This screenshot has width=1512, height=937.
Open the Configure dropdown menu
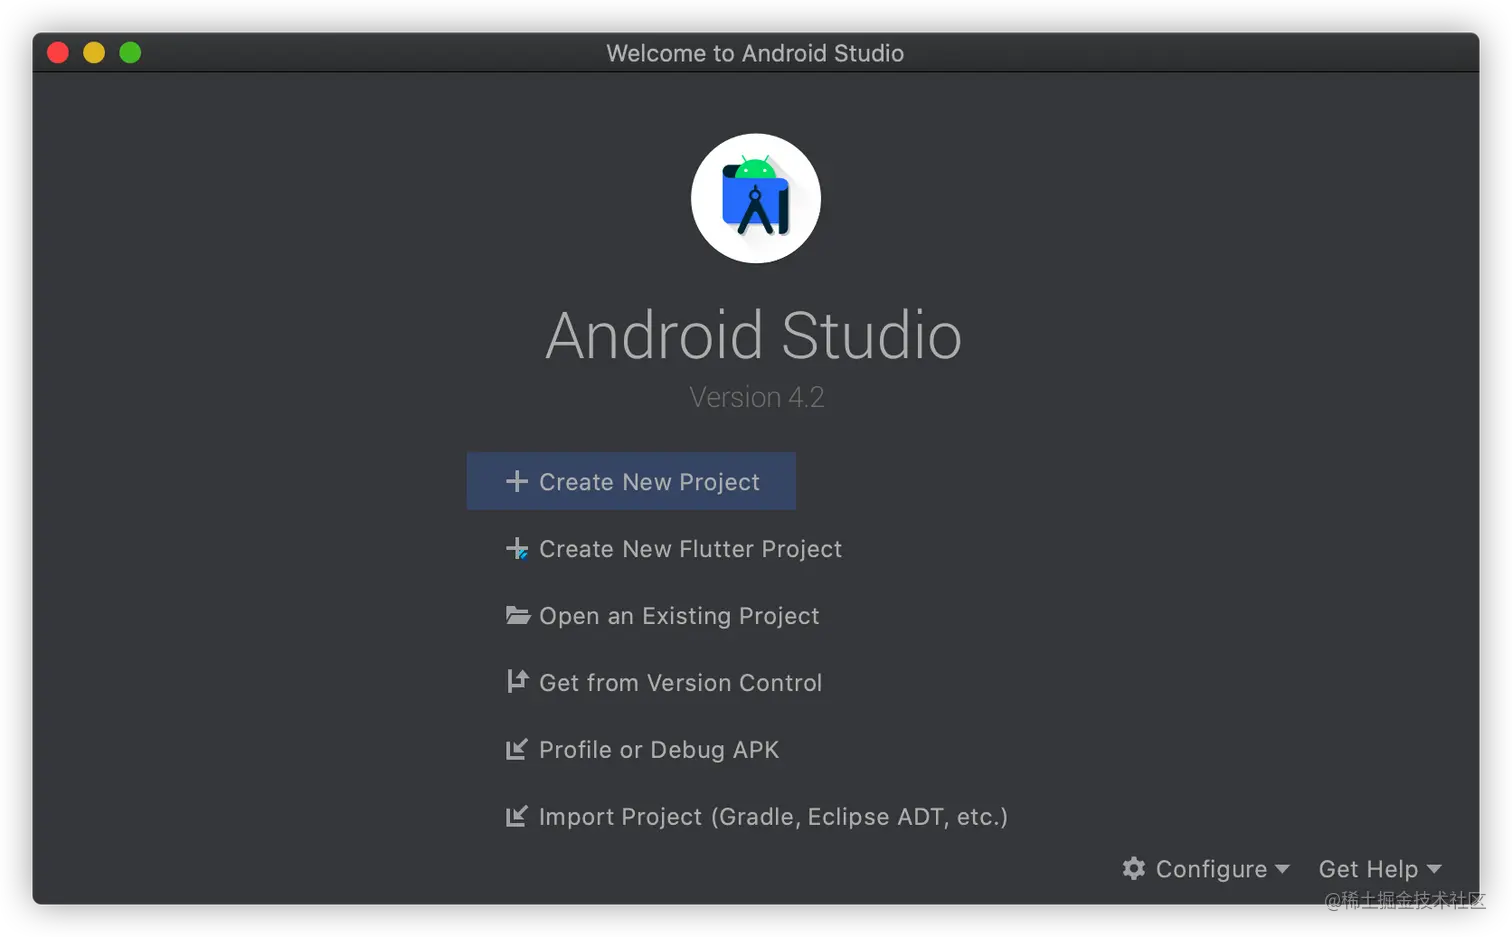1205,869
